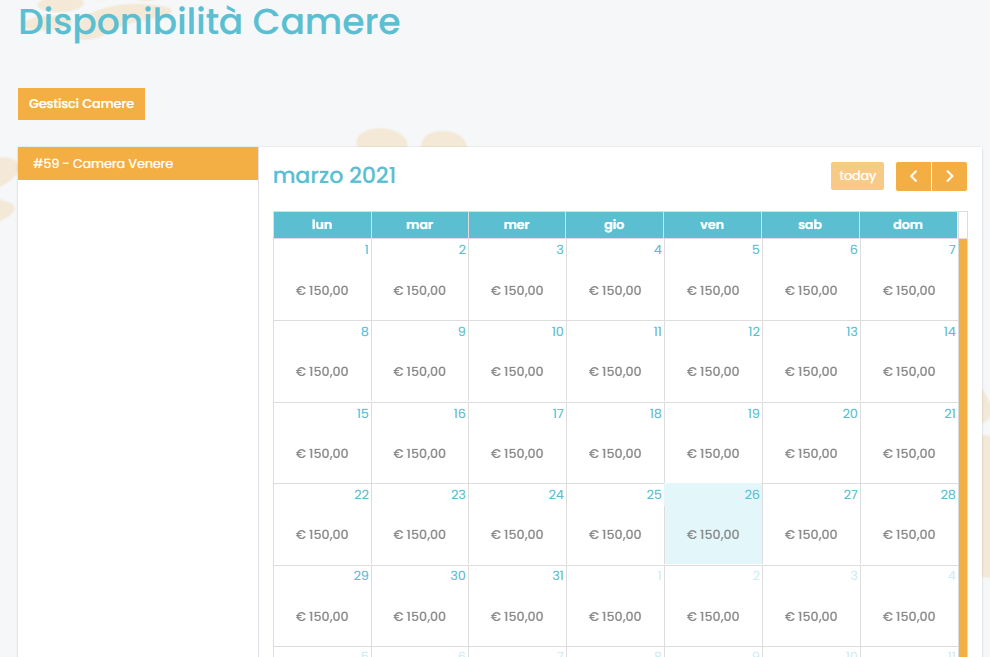Choose the greyed-out April 2 cell
This screenshot has width=990, height=657.
713,605
